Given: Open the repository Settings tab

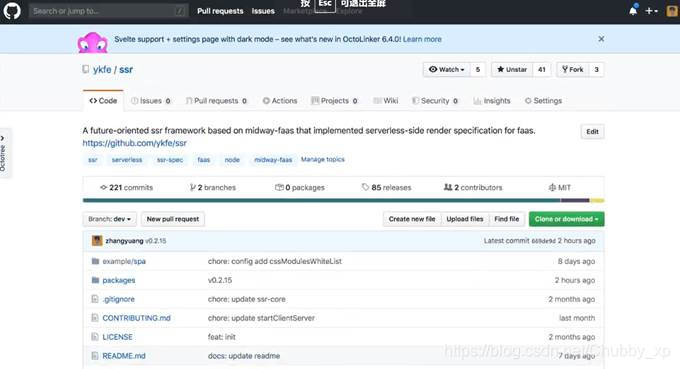Looking at the screenshot, I should [x=543, y=101].
